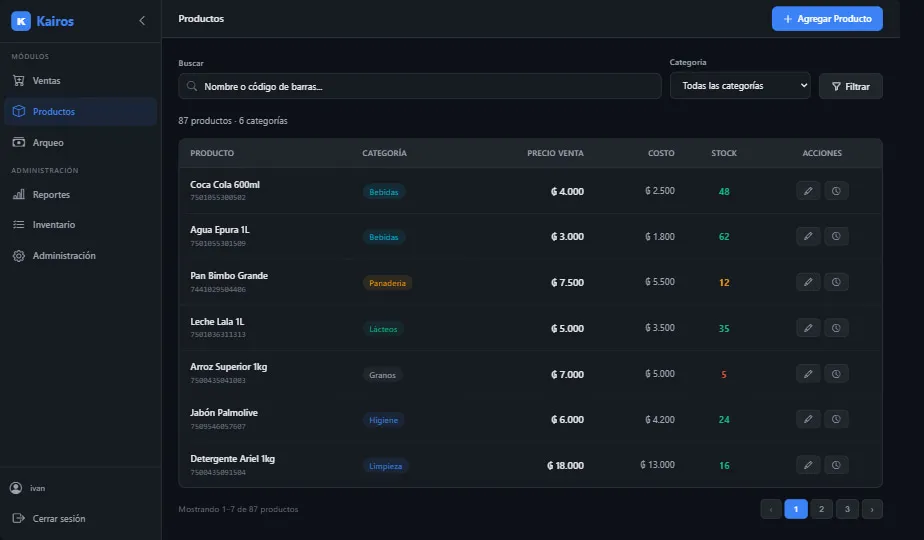Edit Pan Bimbo Grande with its pencil icon
Screen dimensions: 924x540
click(808, 282)
